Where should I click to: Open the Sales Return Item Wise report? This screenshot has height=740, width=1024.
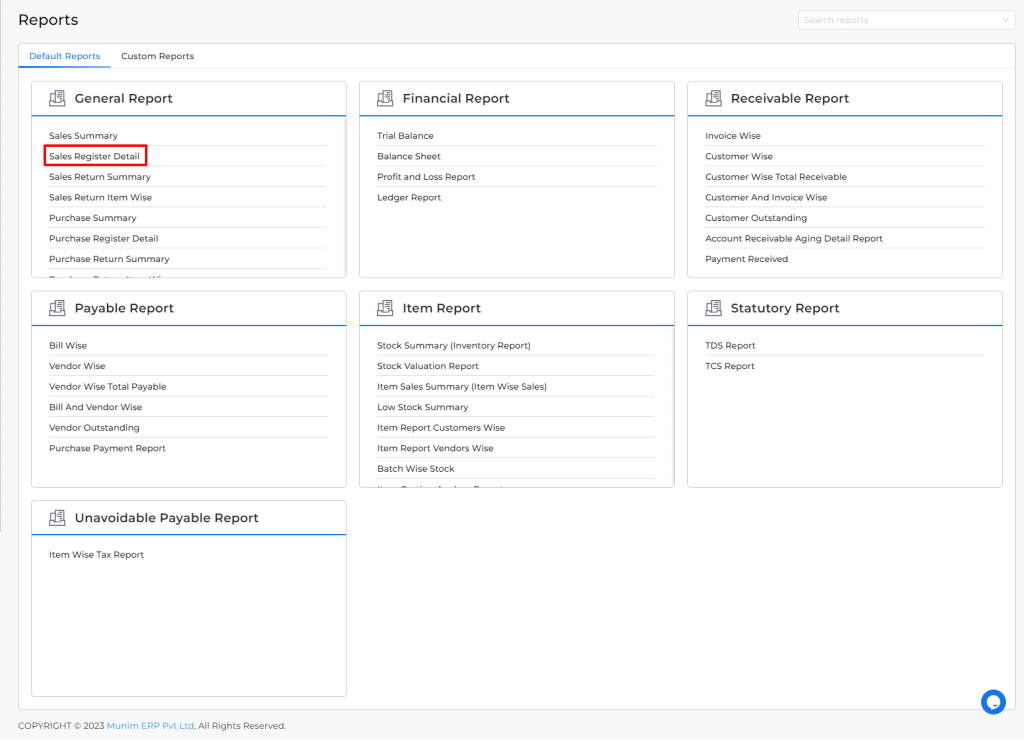(101, 197)
